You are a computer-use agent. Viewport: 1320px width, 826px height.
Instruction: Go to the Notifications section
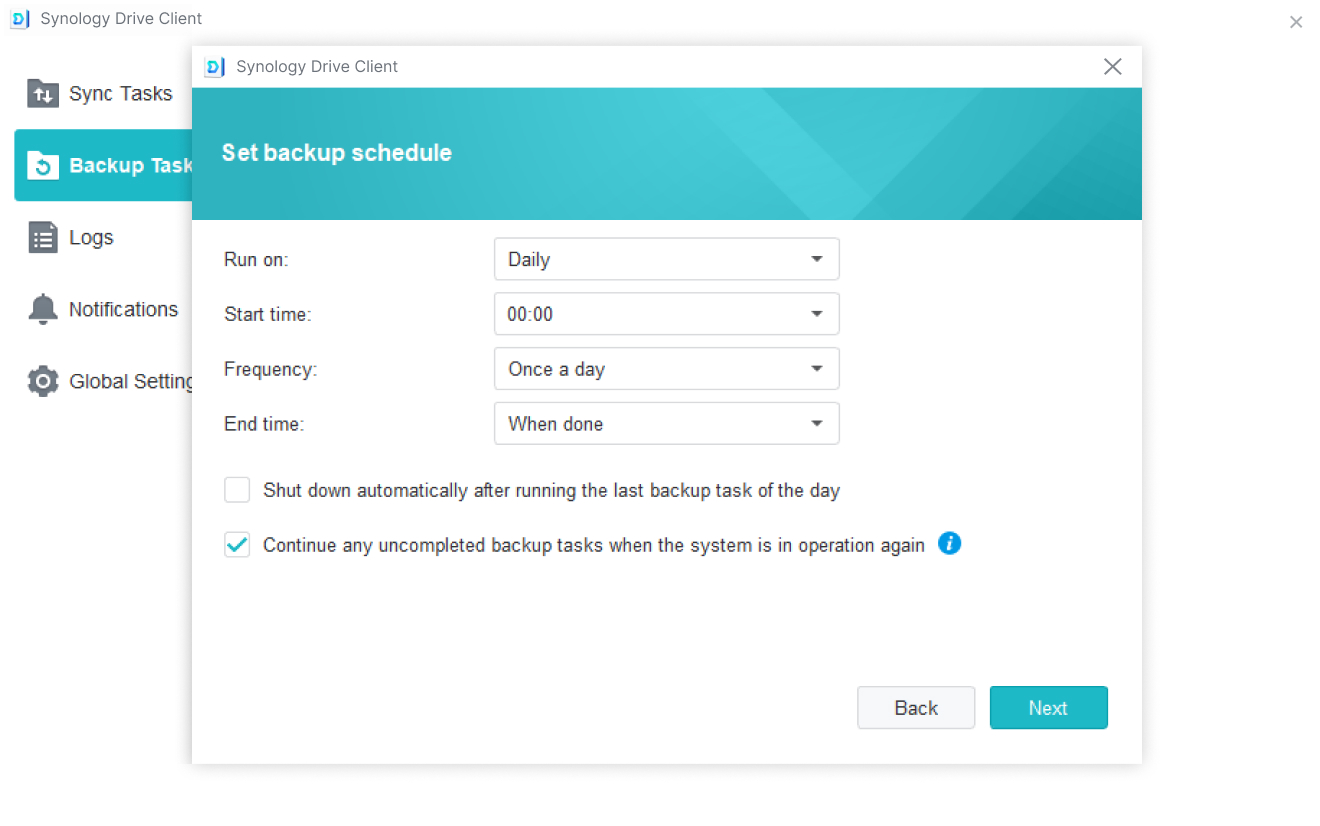coord(123,310)
